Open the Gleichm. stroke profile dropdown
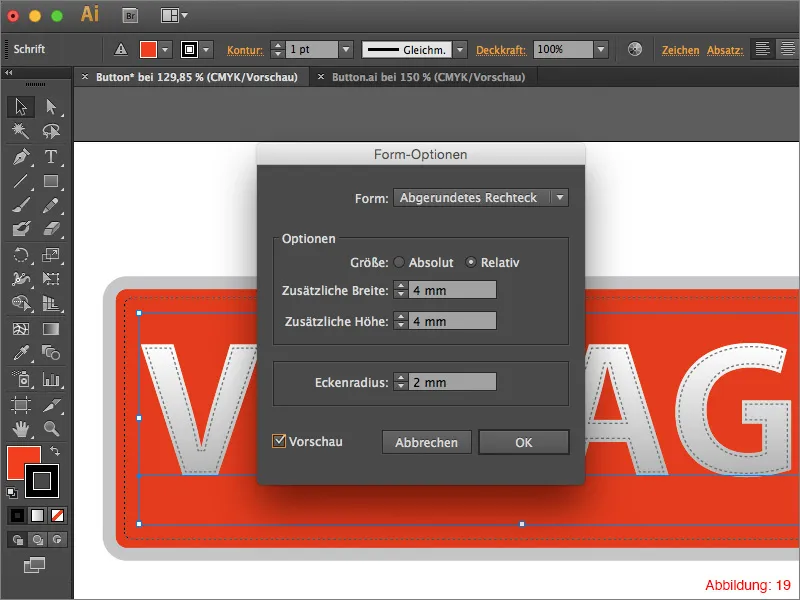The height and width of the screenshot is (600, 800). click(460, 49)
